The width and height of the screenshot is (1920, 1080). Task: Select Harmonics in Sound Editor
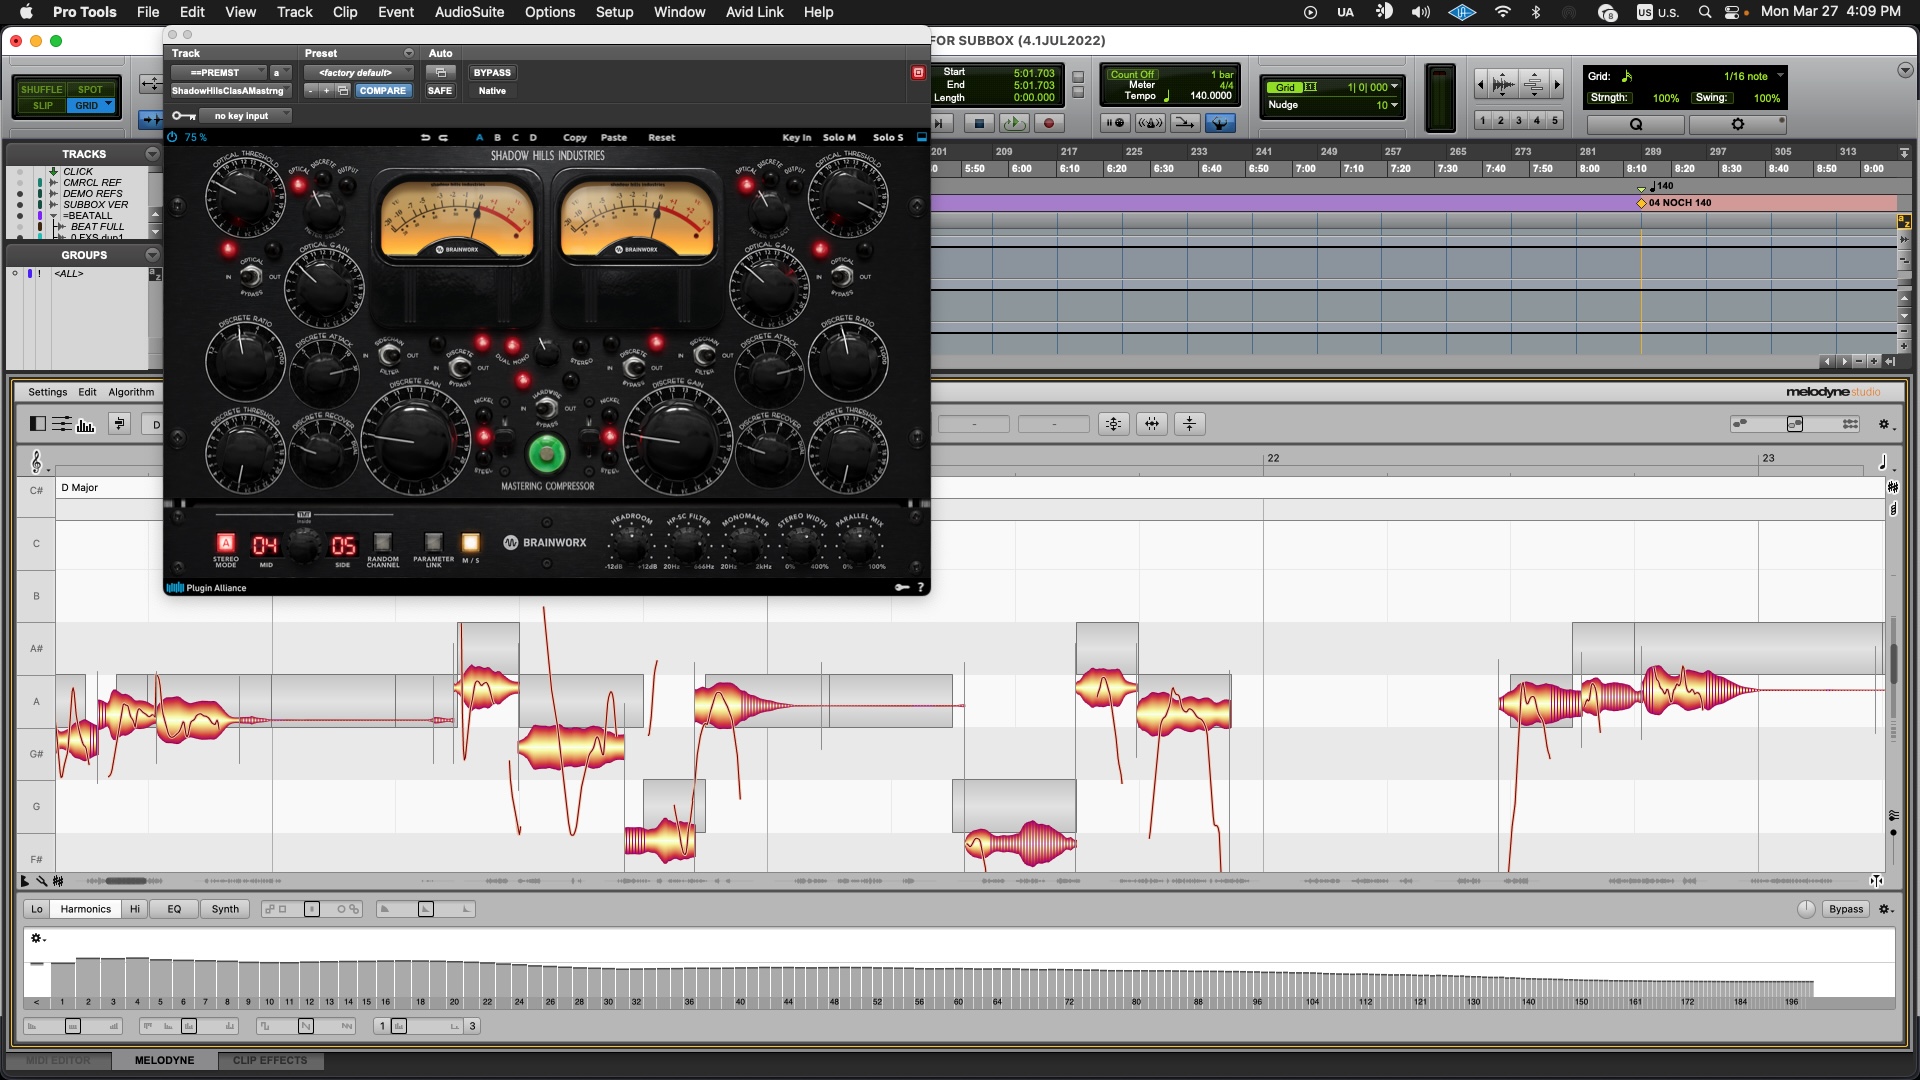click(x=86, y=909)
